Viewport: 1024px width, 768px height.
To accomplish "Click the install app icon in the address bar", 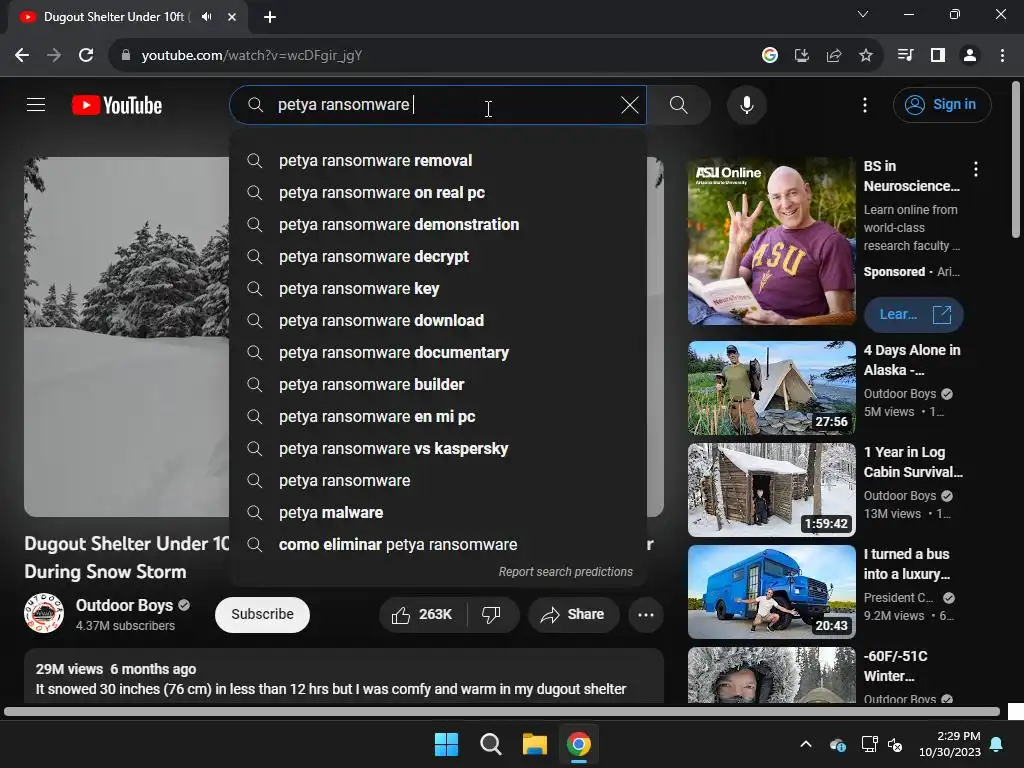I will (801, 56).
